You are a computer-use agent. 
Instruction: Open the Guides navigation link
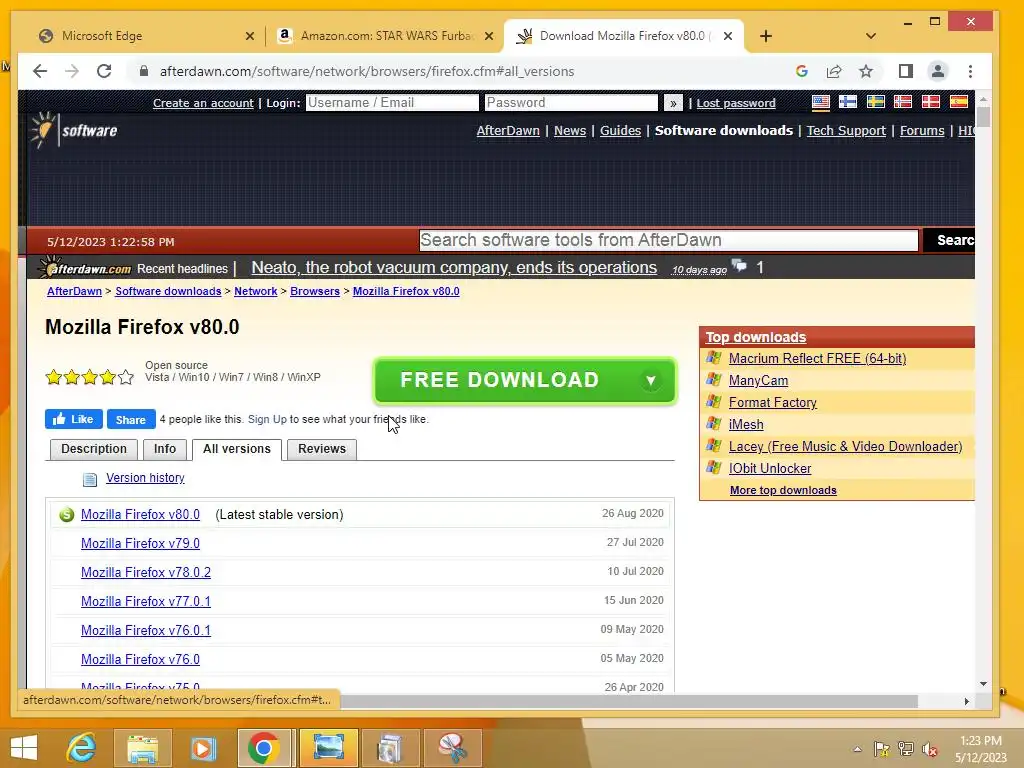coord(620,131)
